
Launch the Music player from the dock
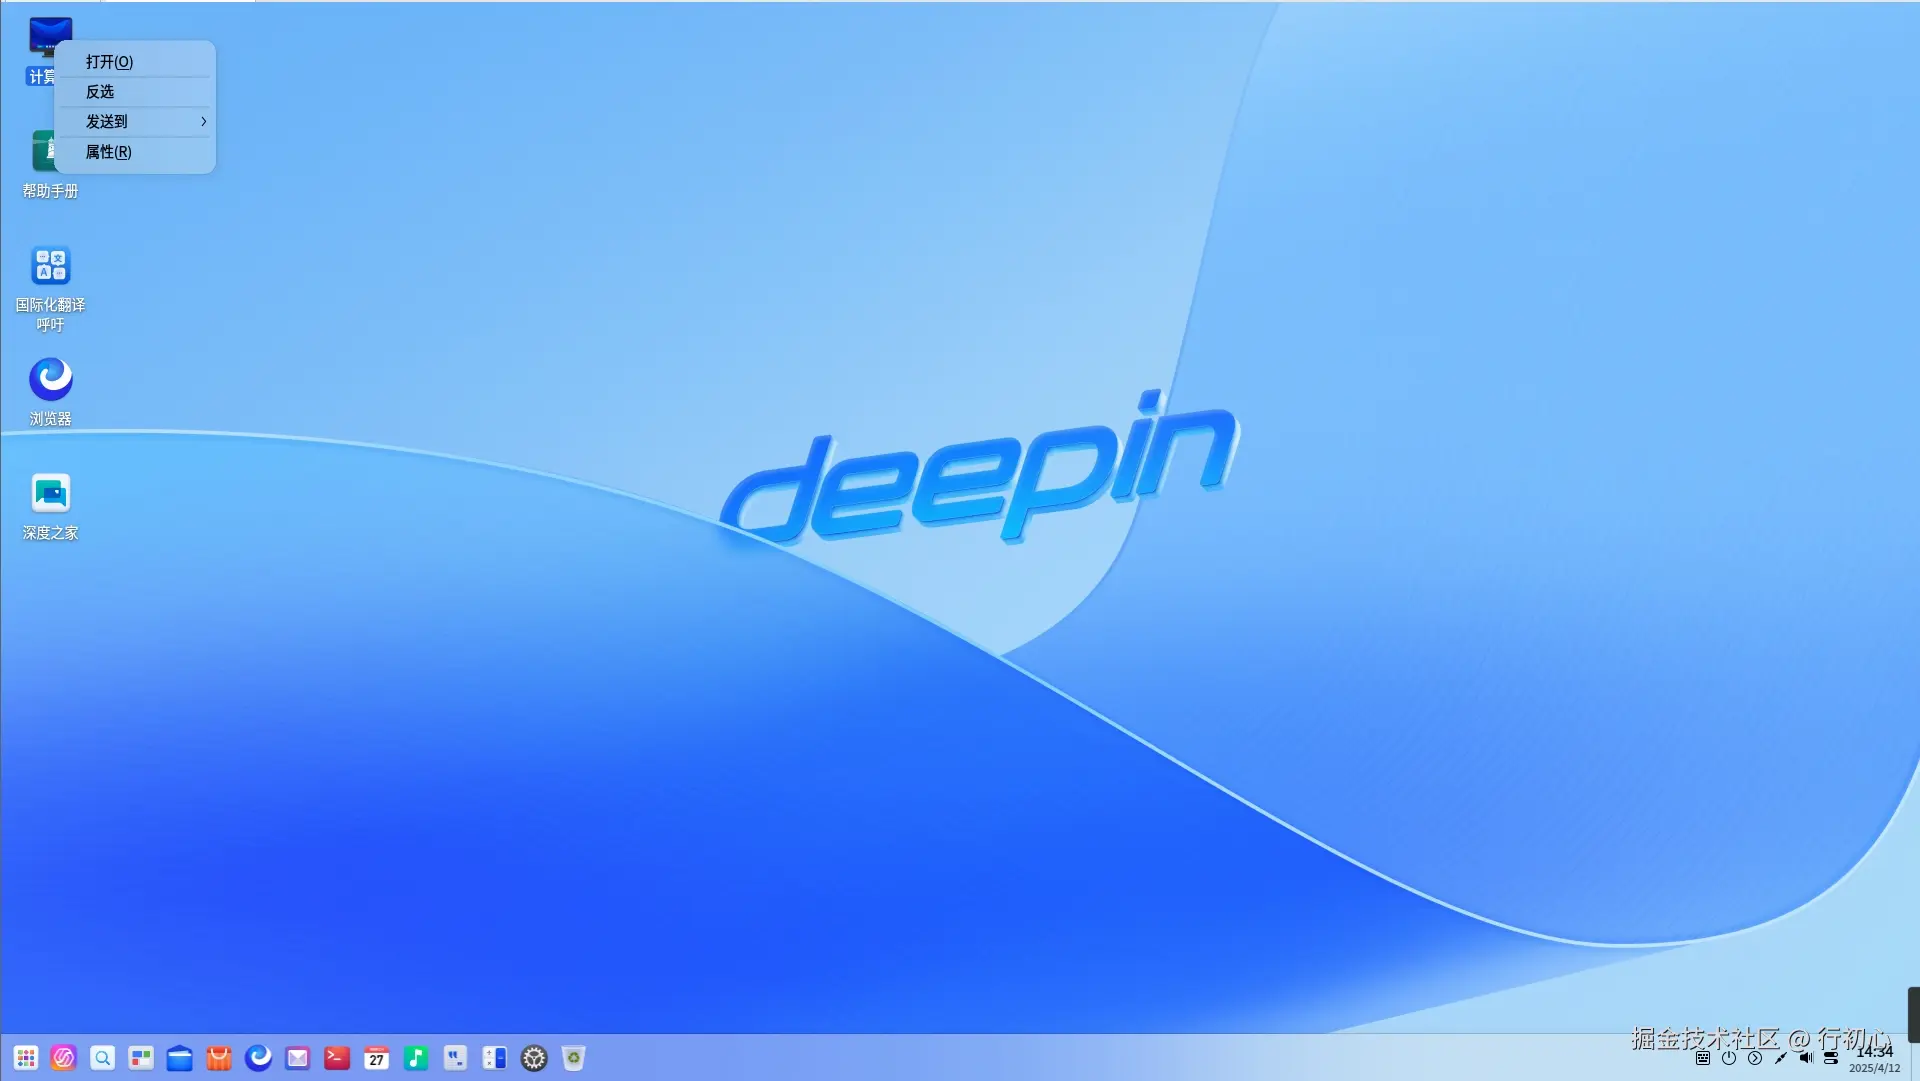click(x=416, y=1058)
